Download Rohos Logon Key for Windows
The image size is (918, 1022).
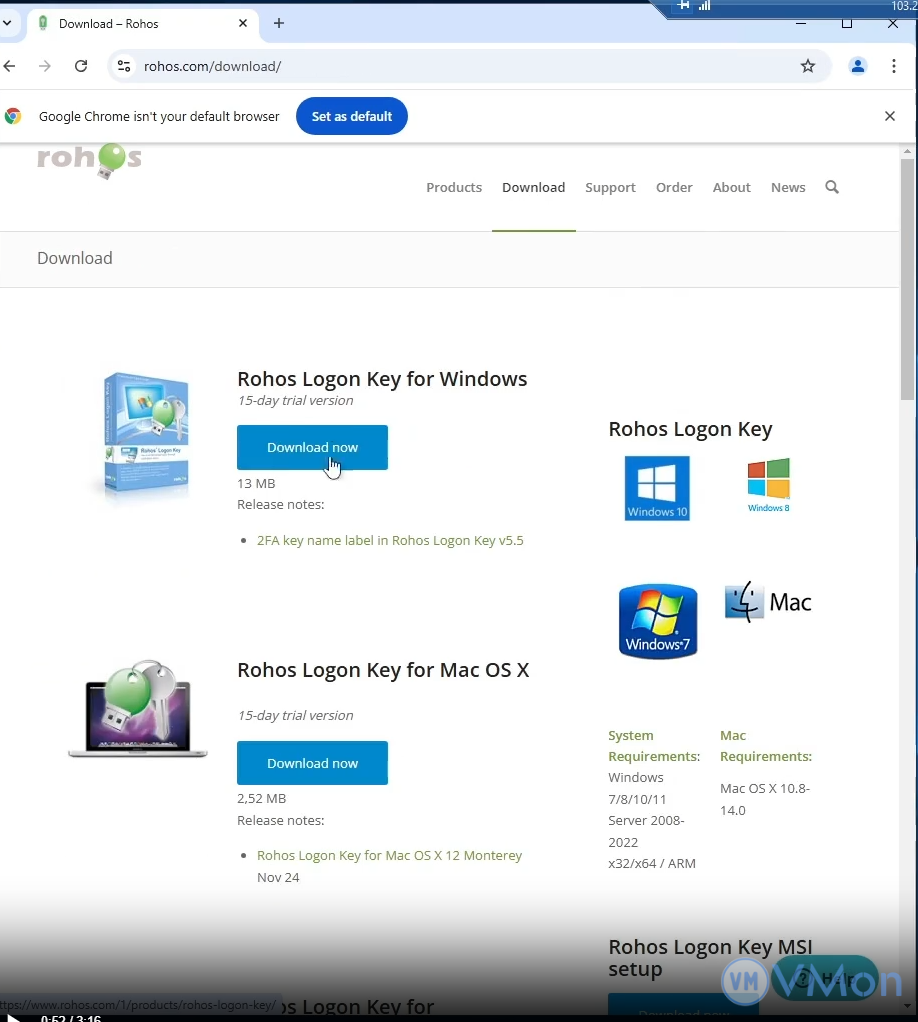(312, 447)
